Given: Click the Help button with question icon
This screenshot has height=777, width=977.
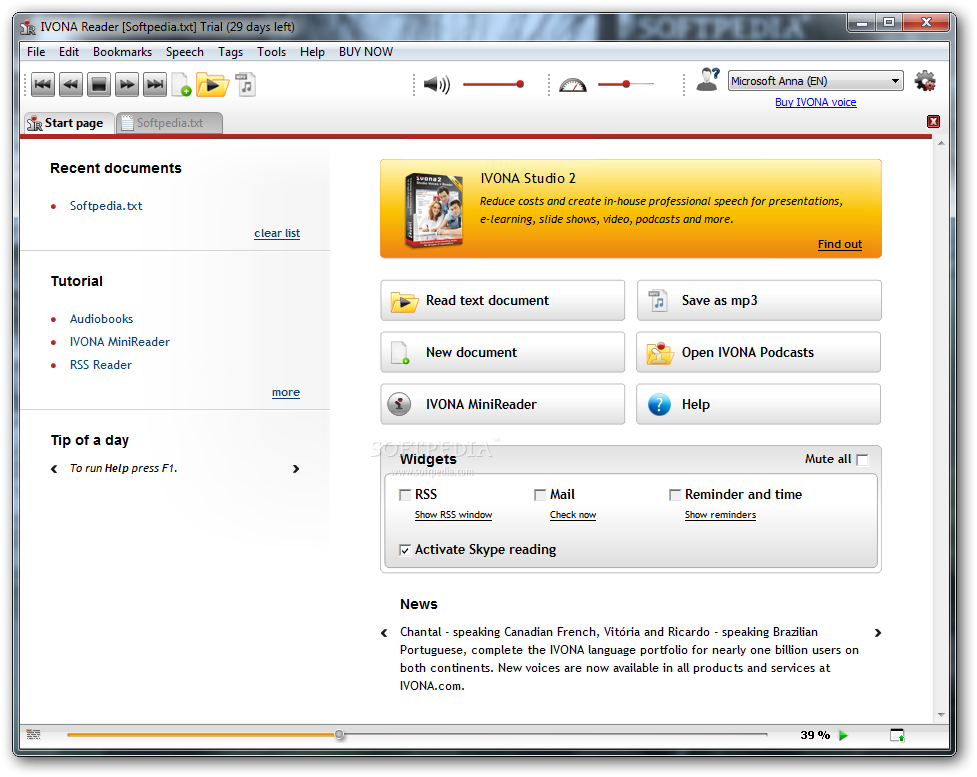Looking at the screenshot, I should pyautogui.click(x=758, y=404).
